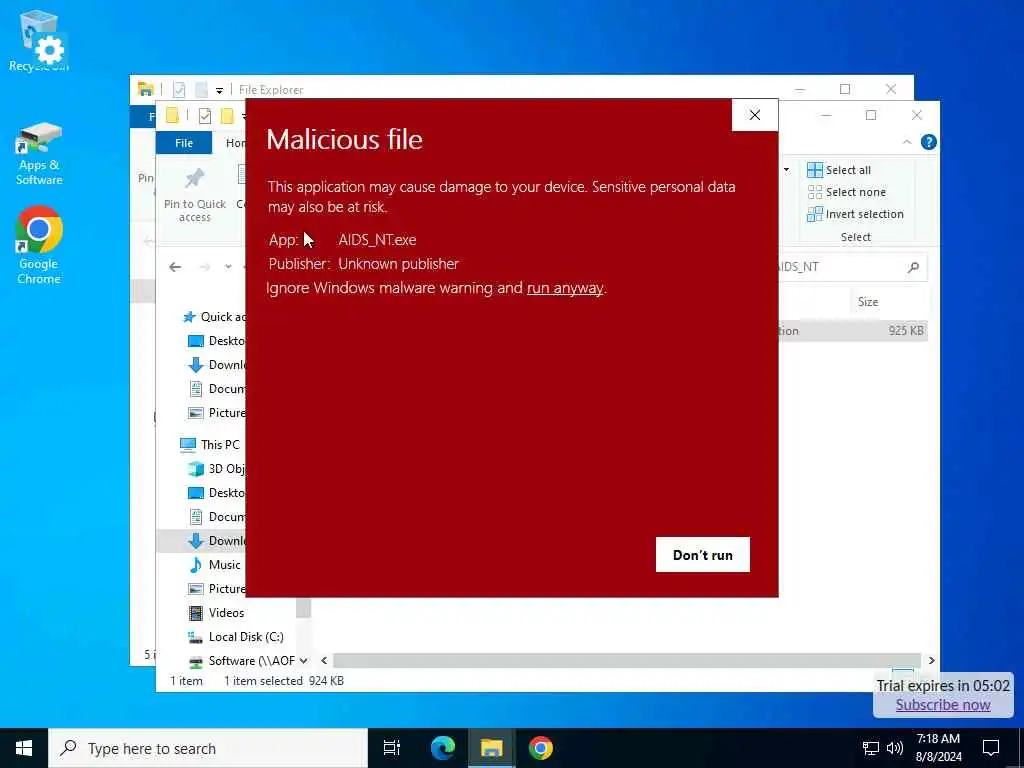Screen dimensions: 1024x768
Task: Open Pictures under This PC
Action: point(216,588)
